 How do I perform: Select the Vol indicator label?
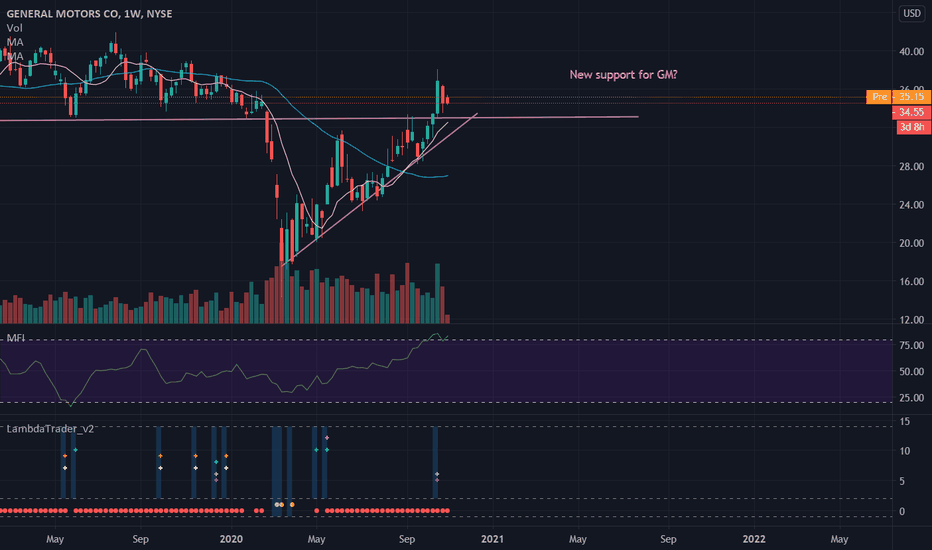pyautogui.click(x=14, y=28)
